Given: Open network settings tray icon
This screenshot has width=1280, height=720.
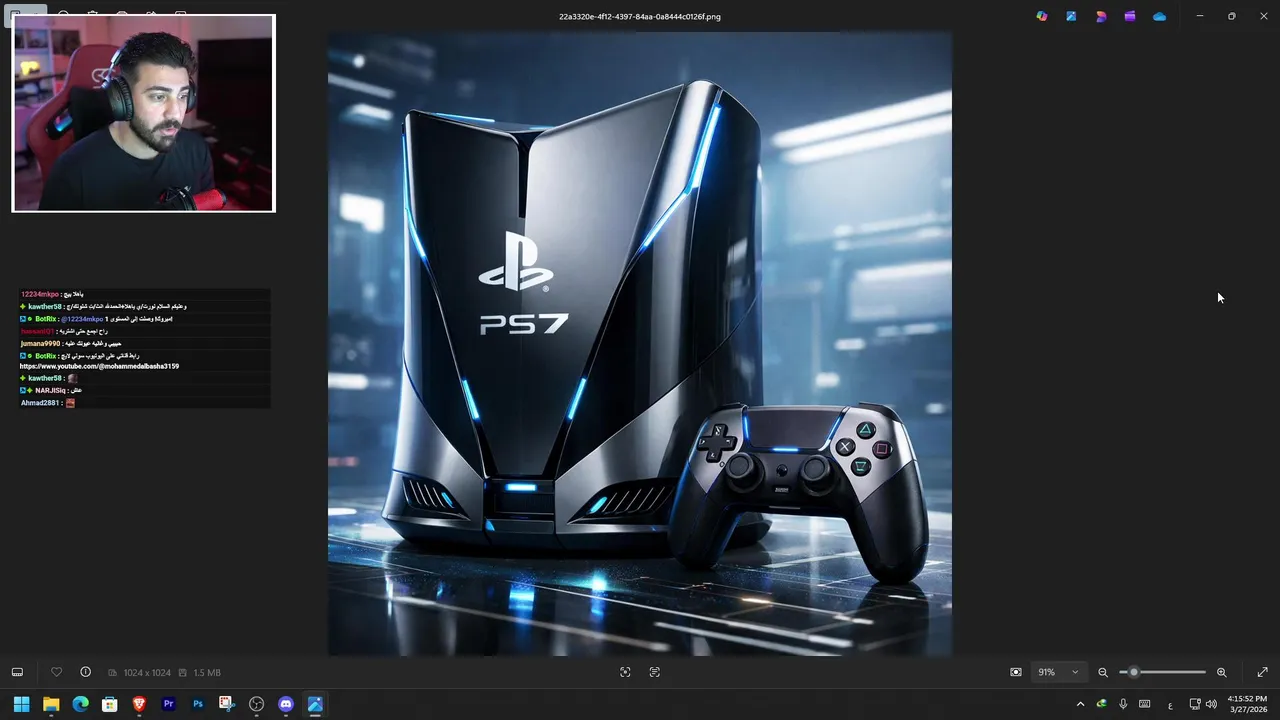Looking at the screenshot, I should click(x=1194, y=704).
